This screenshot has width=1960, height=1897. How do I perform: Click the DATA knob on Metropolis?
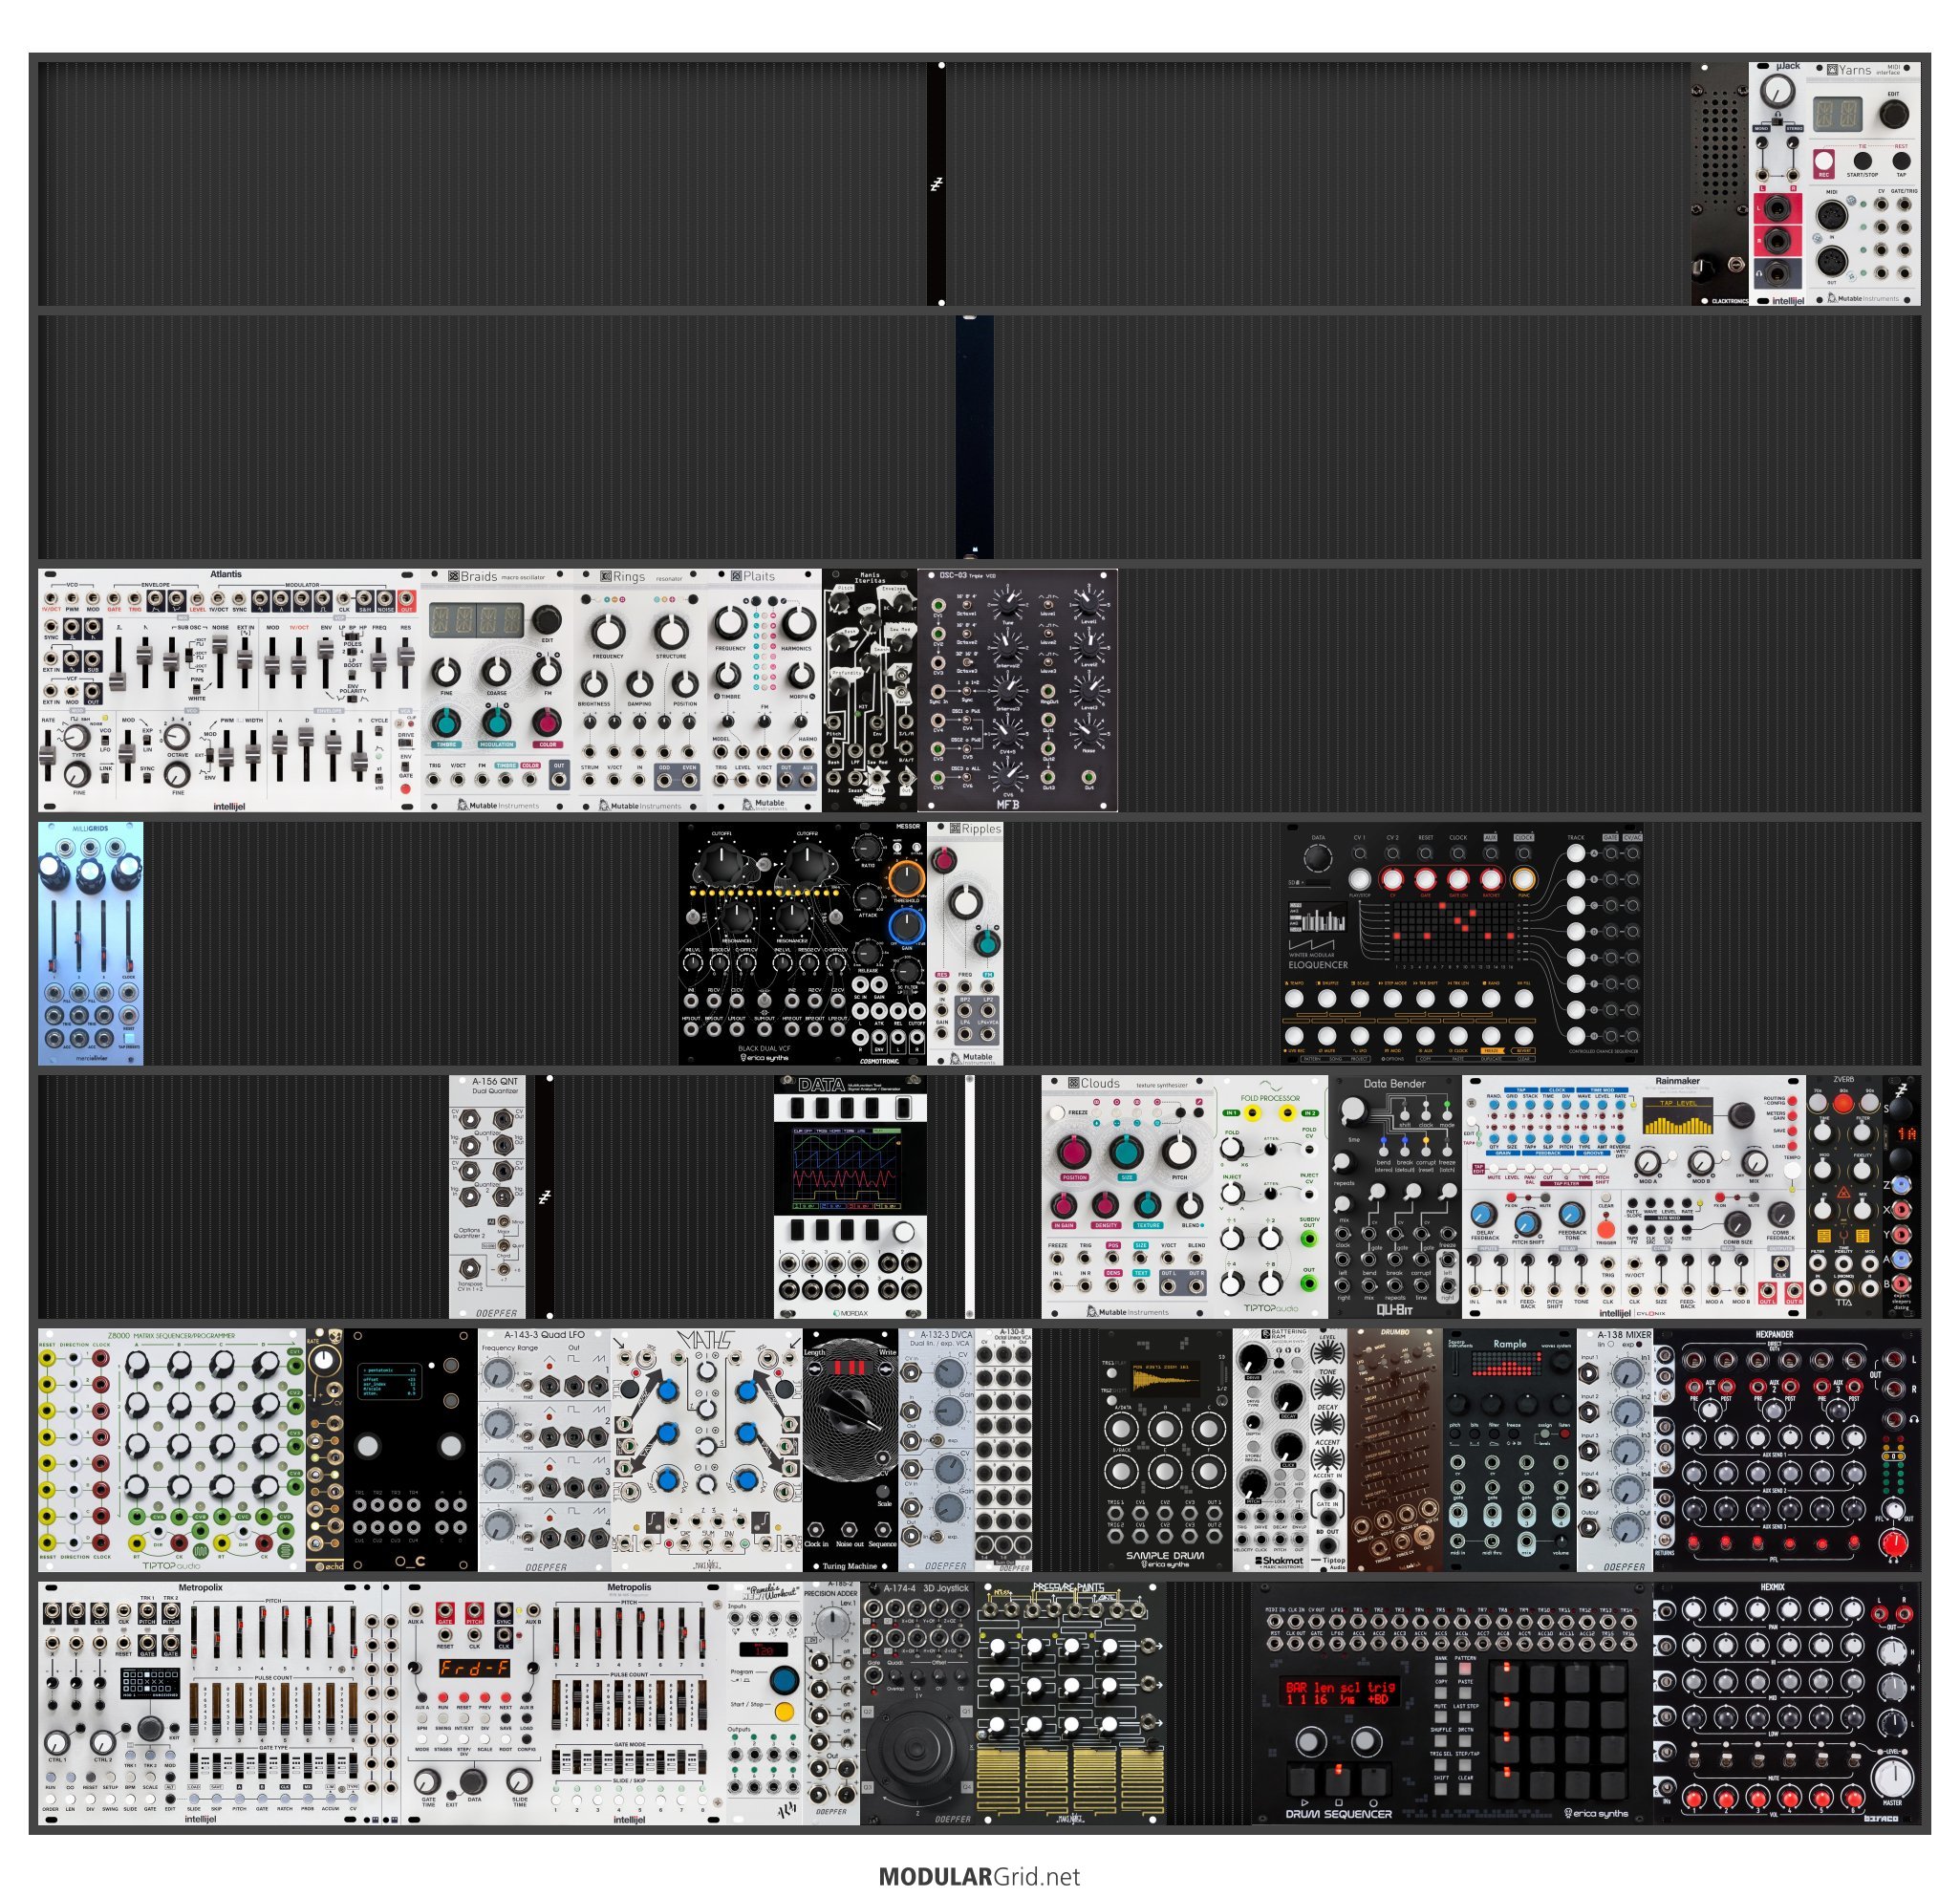coord(473,1780)
